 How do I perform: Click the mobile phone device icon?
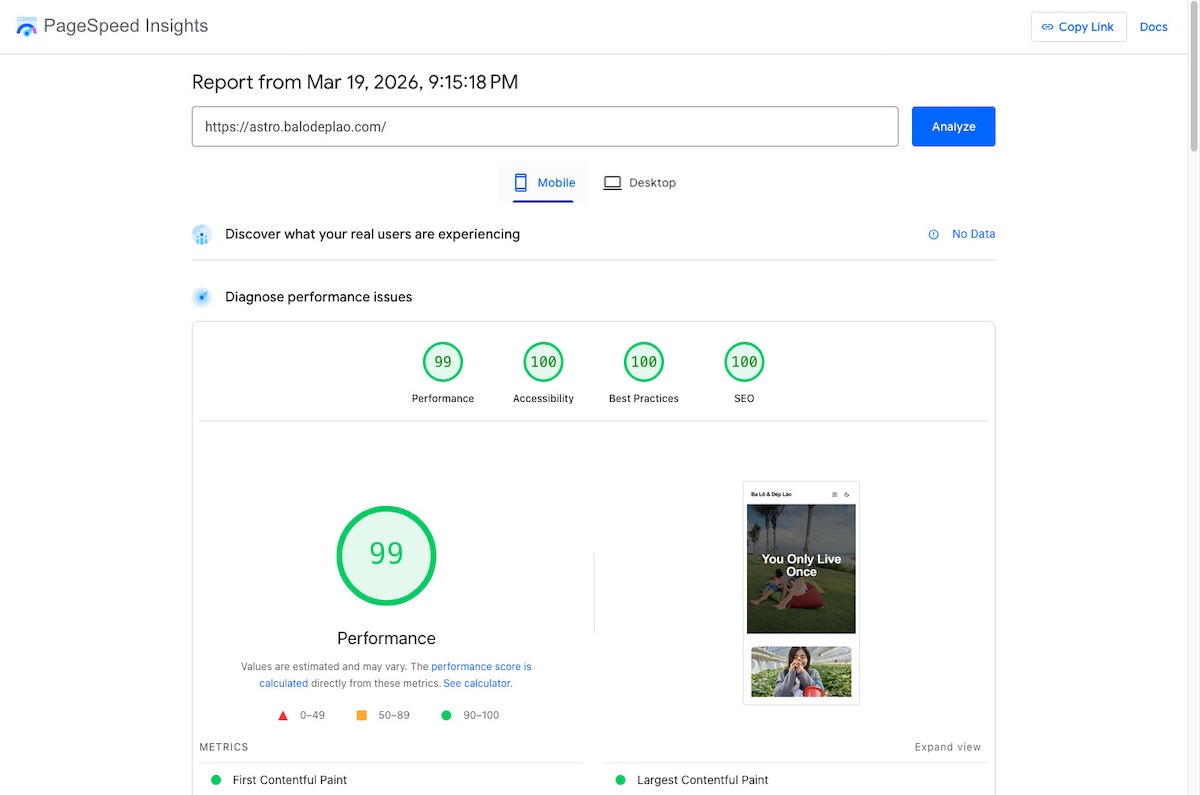coord(520,183)
